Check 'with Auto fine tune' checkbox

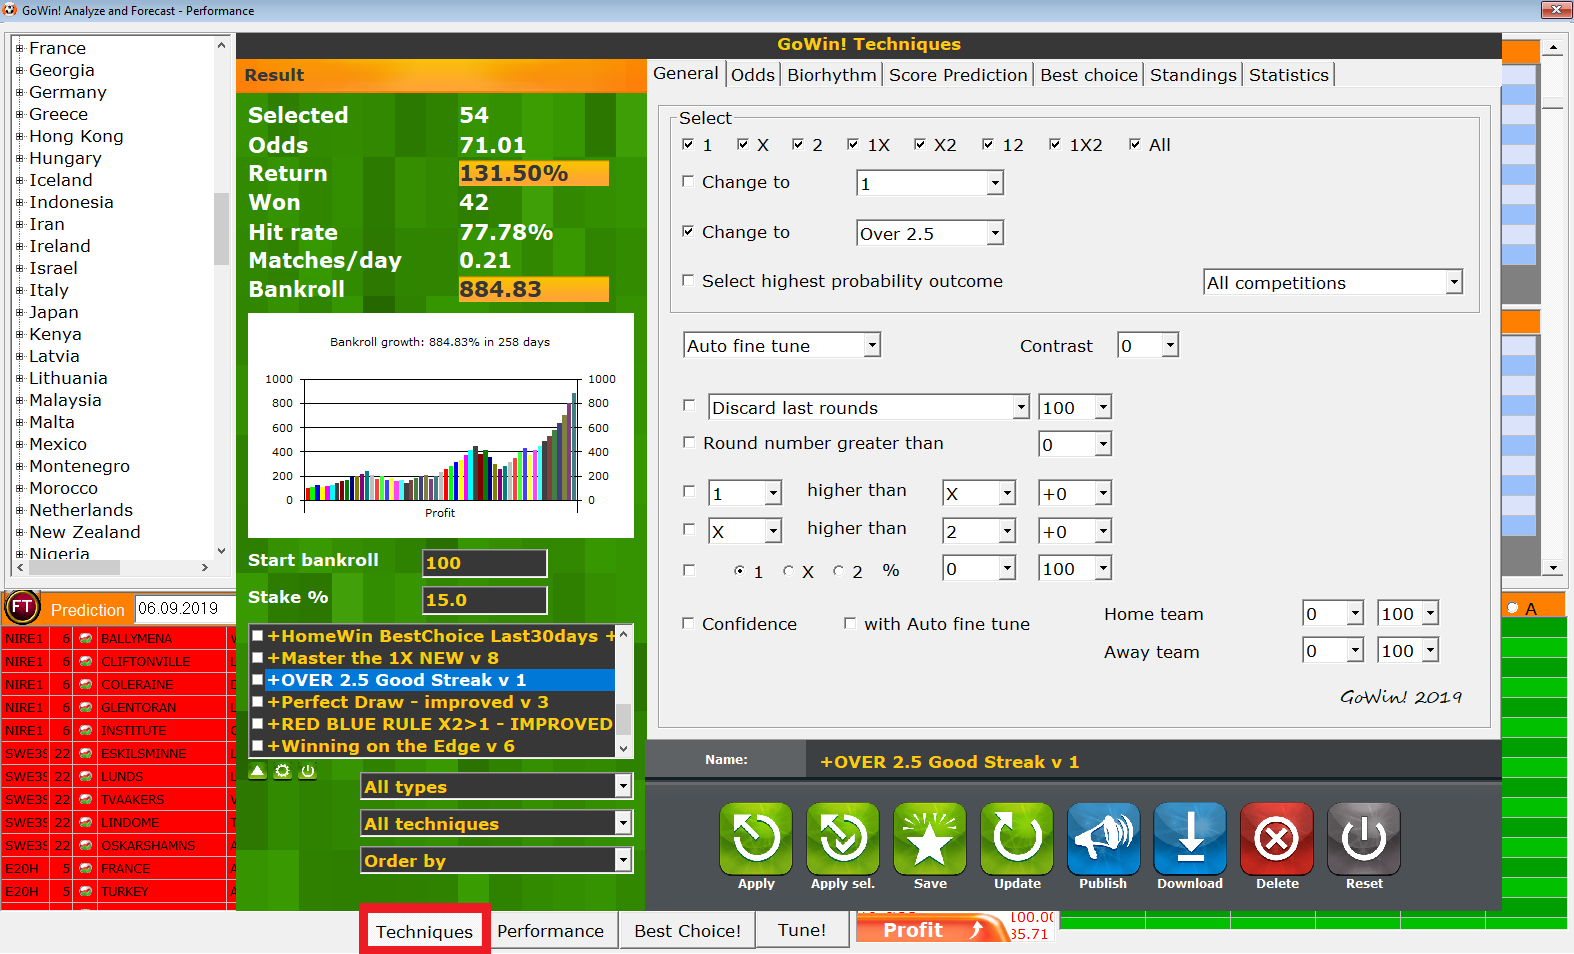850,623
